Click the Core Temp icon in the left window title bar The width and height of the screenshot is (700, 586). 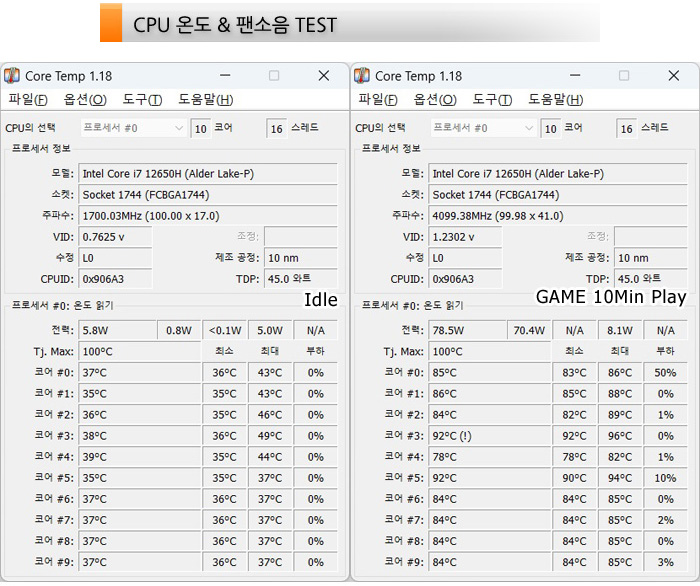pyautogui.click(x=11, y=76)
